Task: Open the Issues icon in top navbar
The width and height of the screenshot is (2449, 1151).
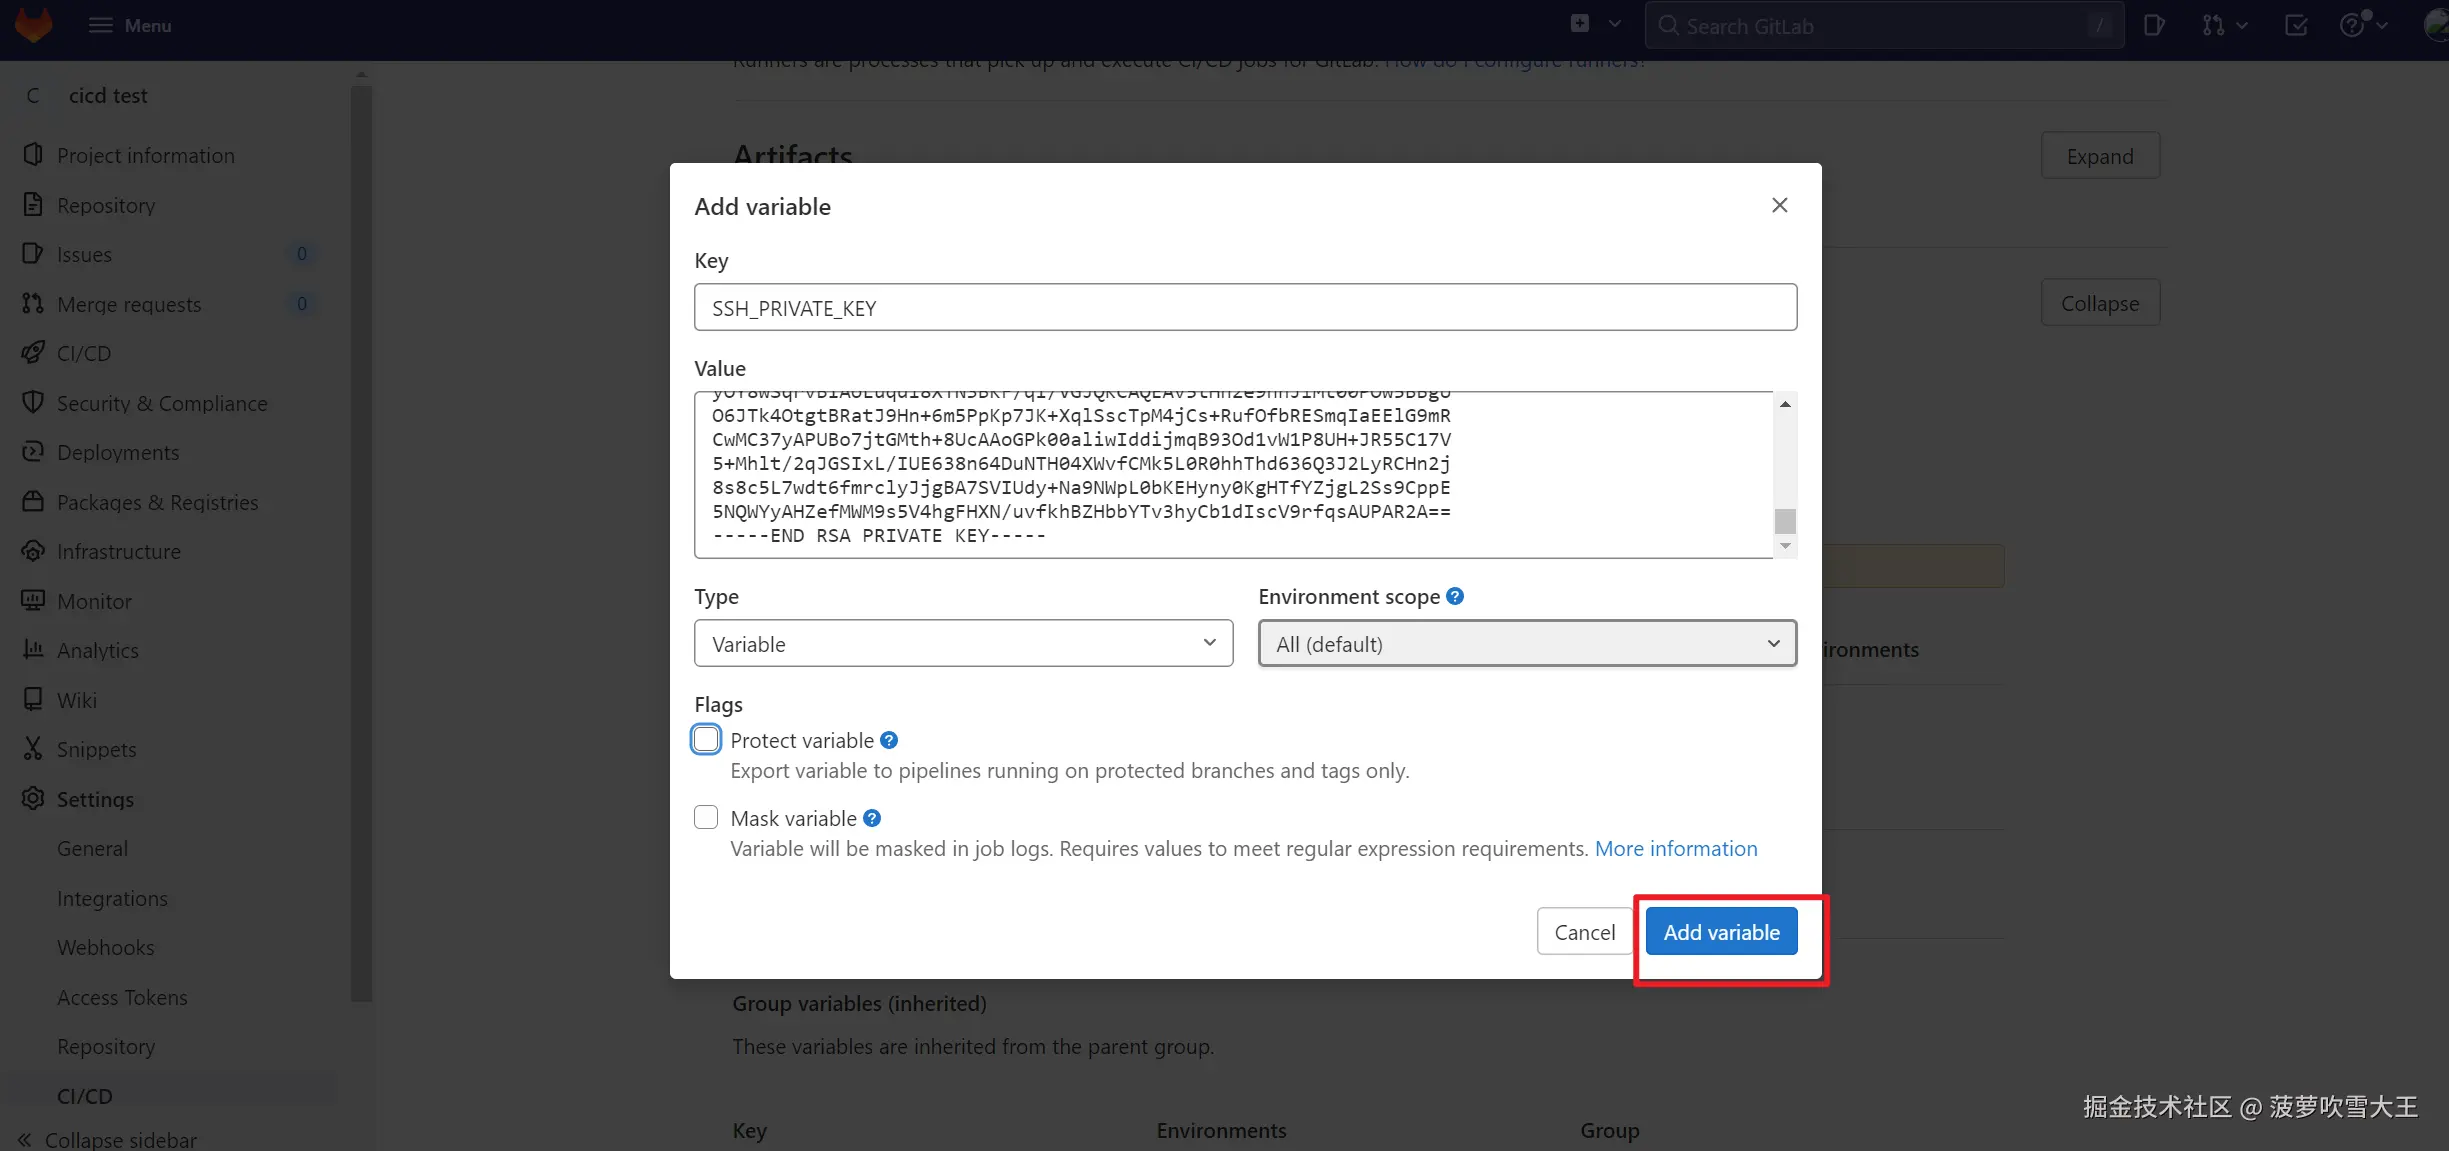Action: click(2154, 25)
